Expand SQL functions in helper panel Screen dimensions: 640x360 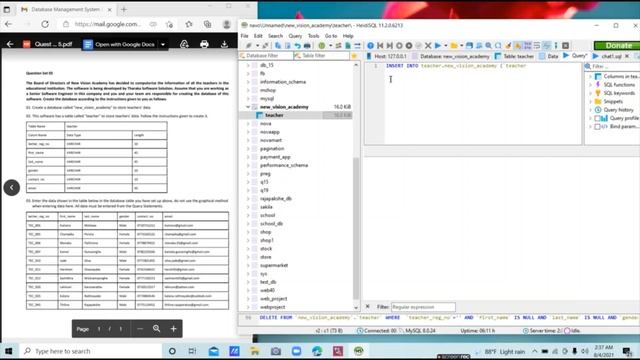pyautogui.click(x=590, y=85)
